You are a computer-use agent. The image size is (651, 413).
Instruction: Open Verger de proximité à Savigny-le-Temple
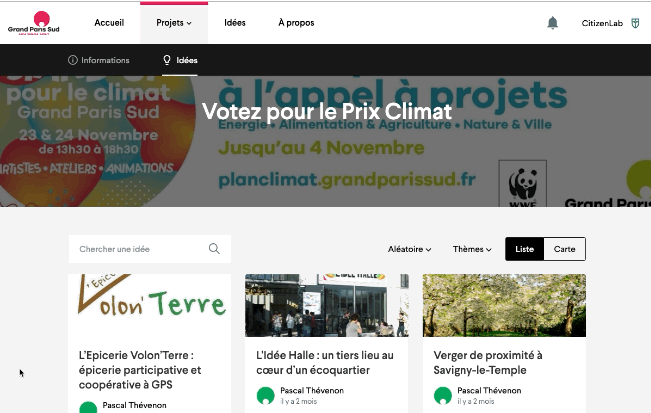coord(488,362)
